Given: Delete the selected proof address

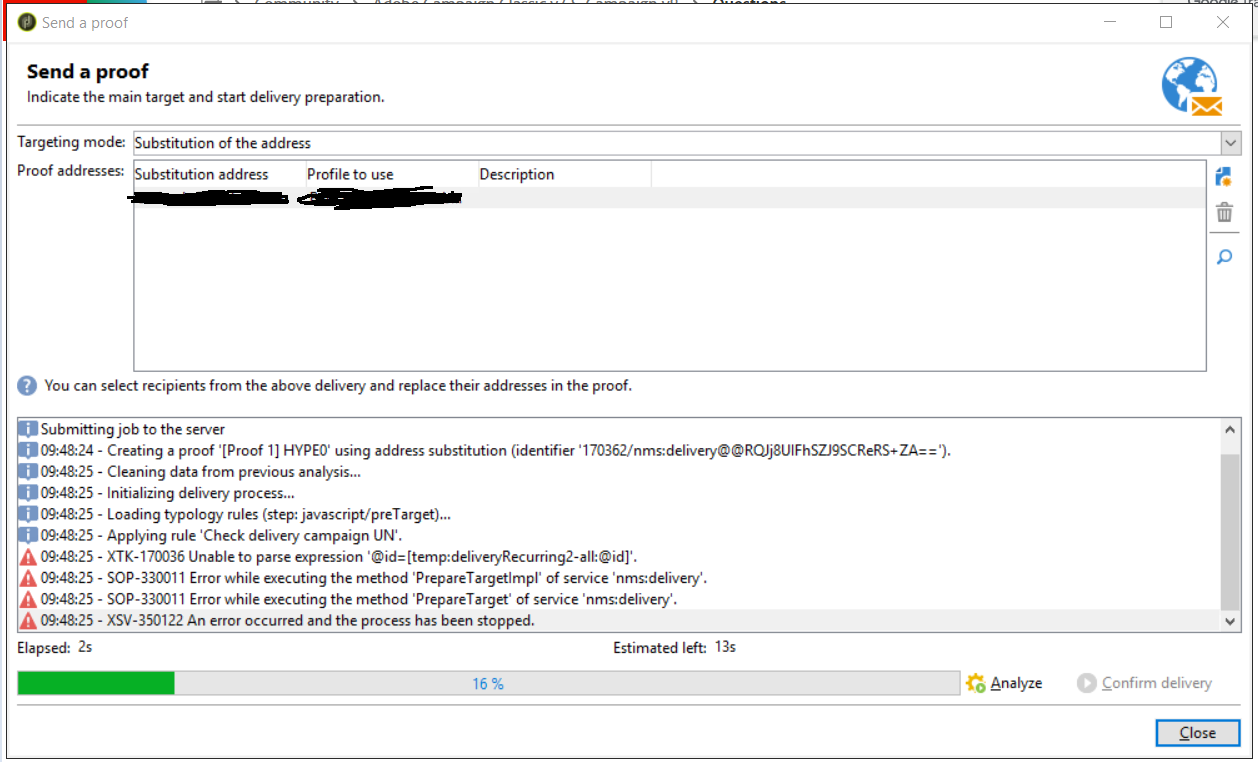Looking at the screenshot, I should [1224, 212].
